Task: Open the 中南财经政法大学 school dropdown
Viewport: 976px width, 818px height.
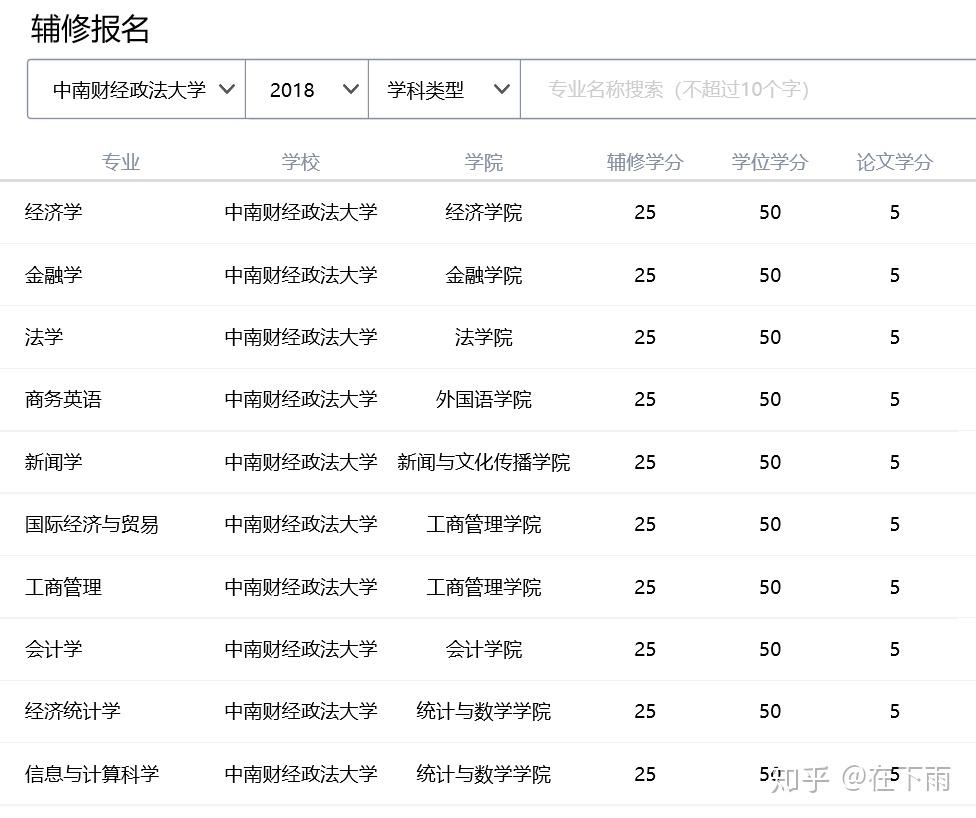Action: click(x=136, y=89)
